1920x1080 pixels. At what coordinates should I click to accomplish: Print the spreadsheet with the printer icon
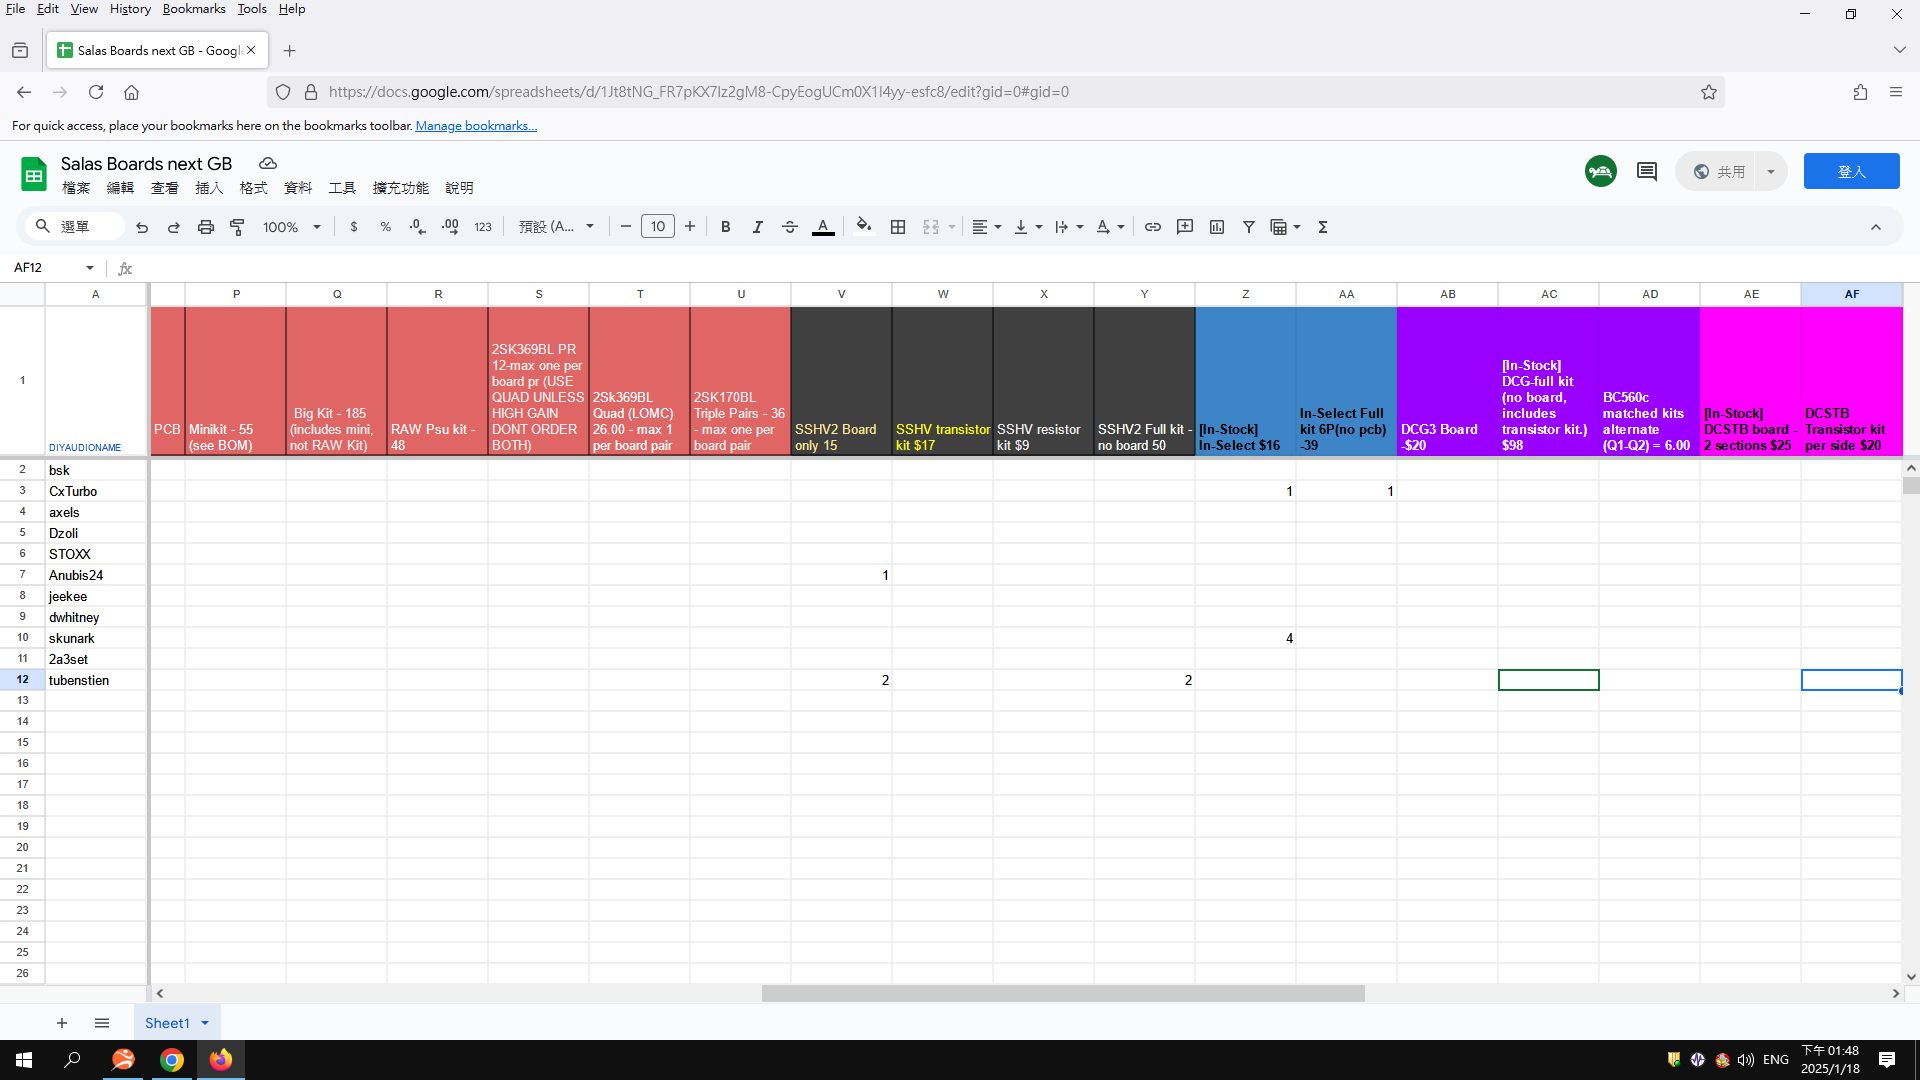tap(205, 227)
